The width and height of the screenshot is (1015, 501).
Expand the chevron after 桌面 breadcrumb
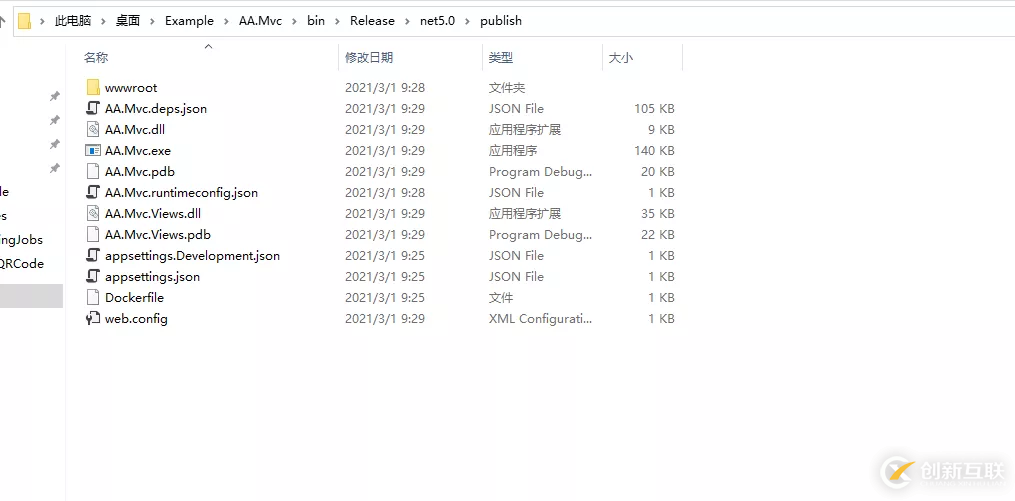point(153,21)
